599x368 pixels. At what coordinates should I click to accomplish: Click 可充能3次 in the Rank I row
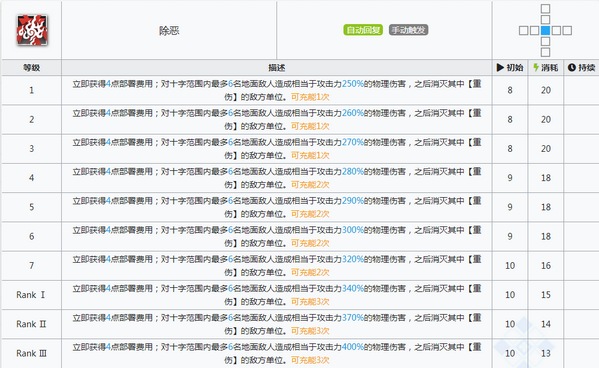(x=310, y=302)
